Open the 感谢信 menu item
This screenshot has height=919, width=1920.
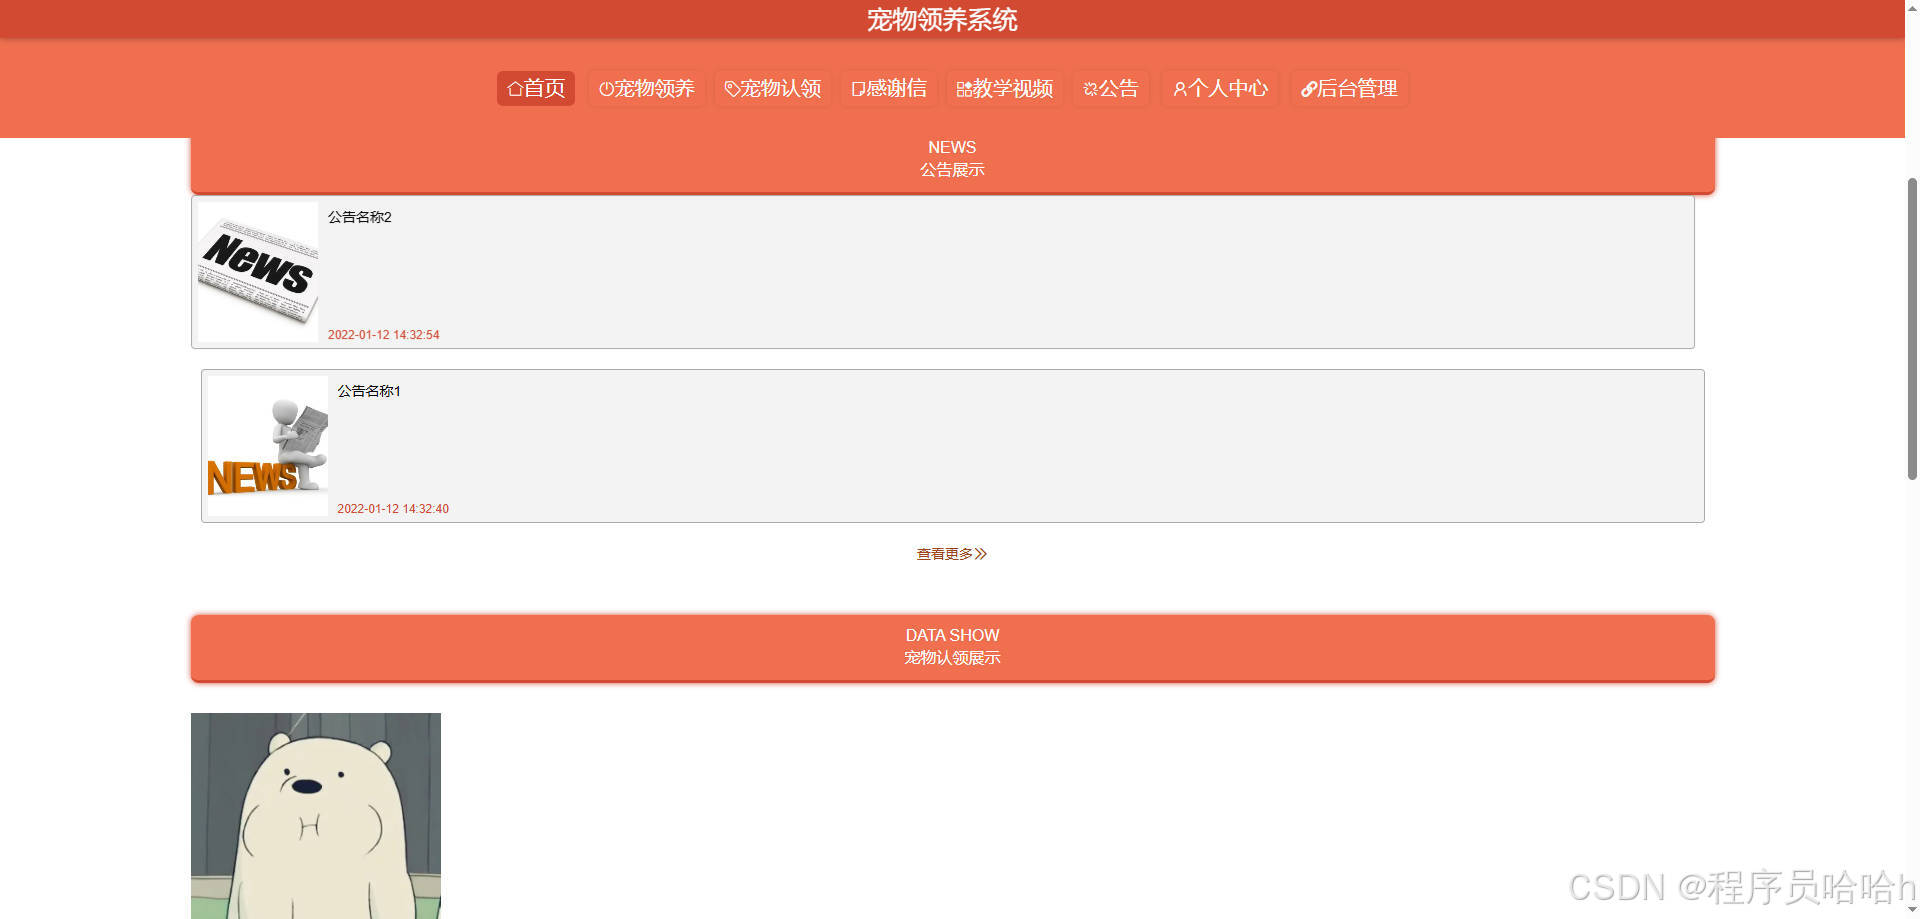pos(889,88)
